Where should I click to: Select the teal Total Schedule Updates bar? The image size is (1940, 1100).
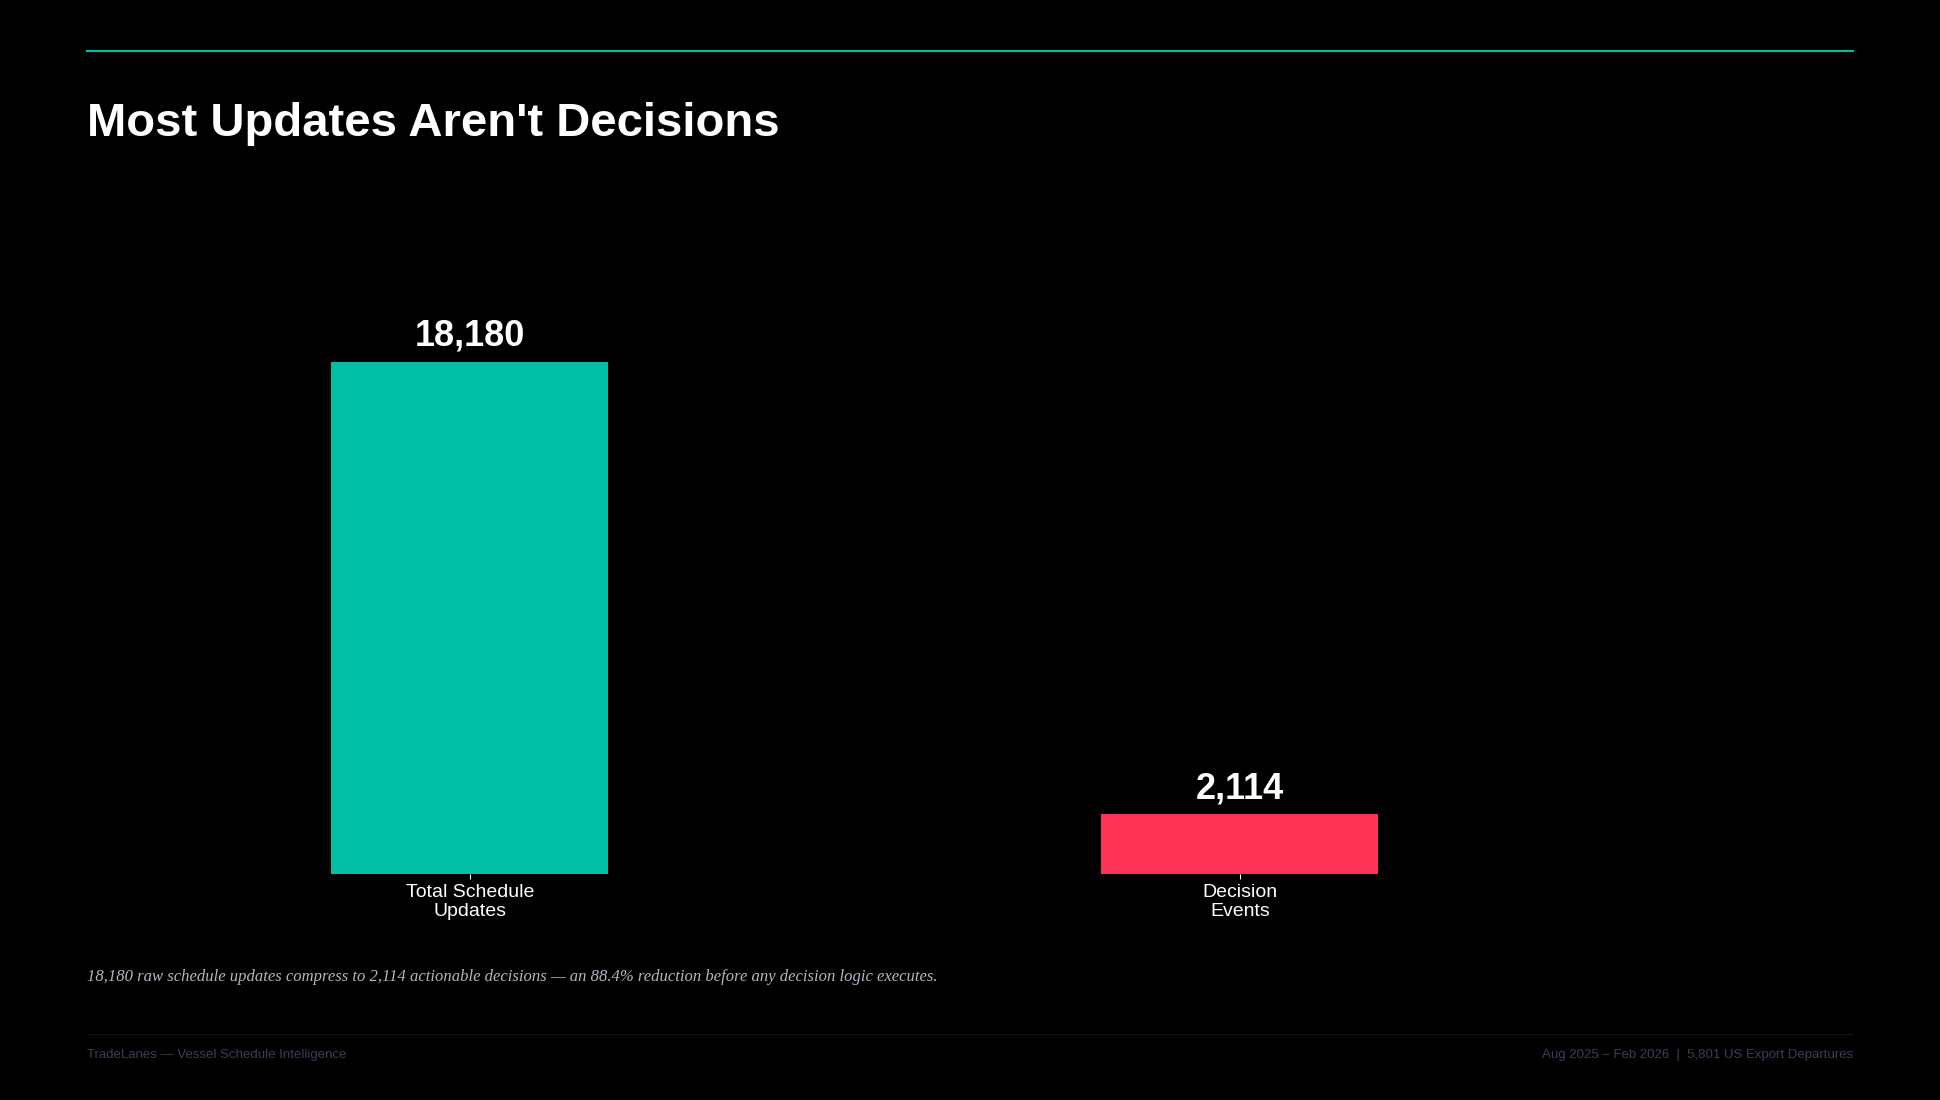[469, 617]
